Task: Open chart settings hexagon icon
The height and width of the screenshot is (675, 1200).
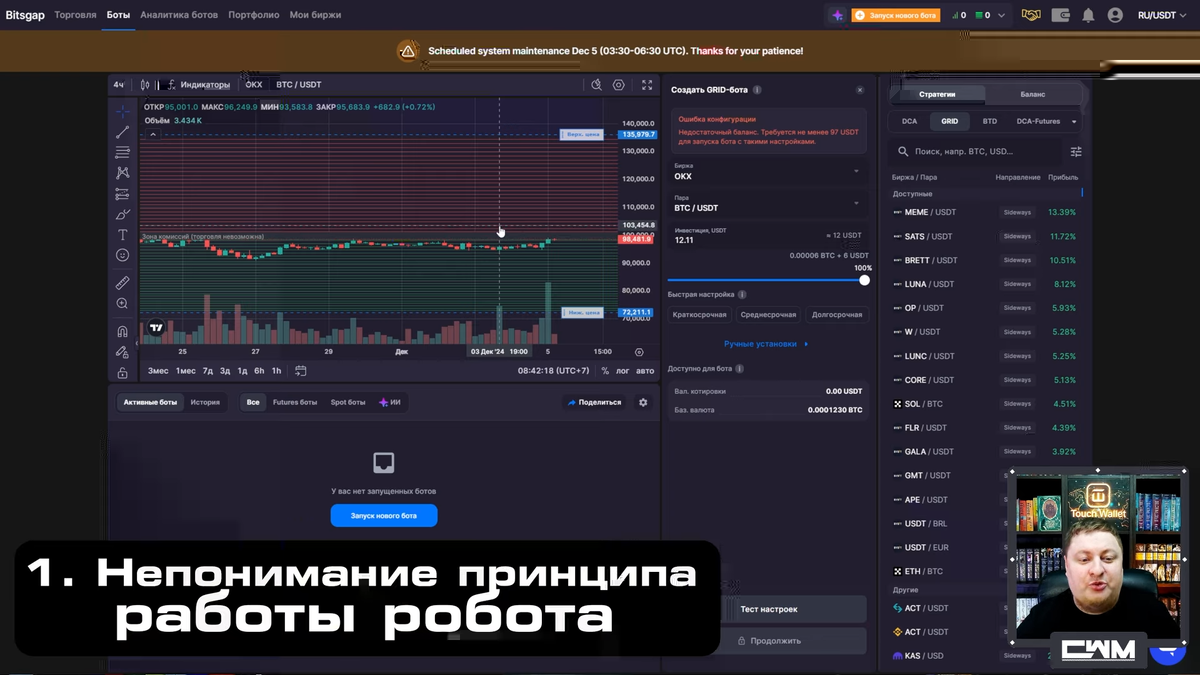Action: (619, 85)
